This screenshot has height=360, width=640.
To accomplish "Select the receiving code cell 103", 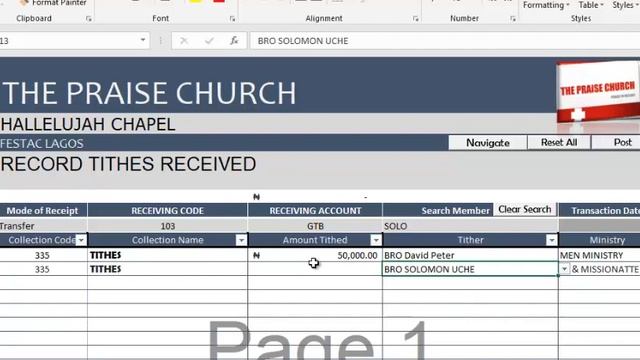I will [x=167, y=226].
